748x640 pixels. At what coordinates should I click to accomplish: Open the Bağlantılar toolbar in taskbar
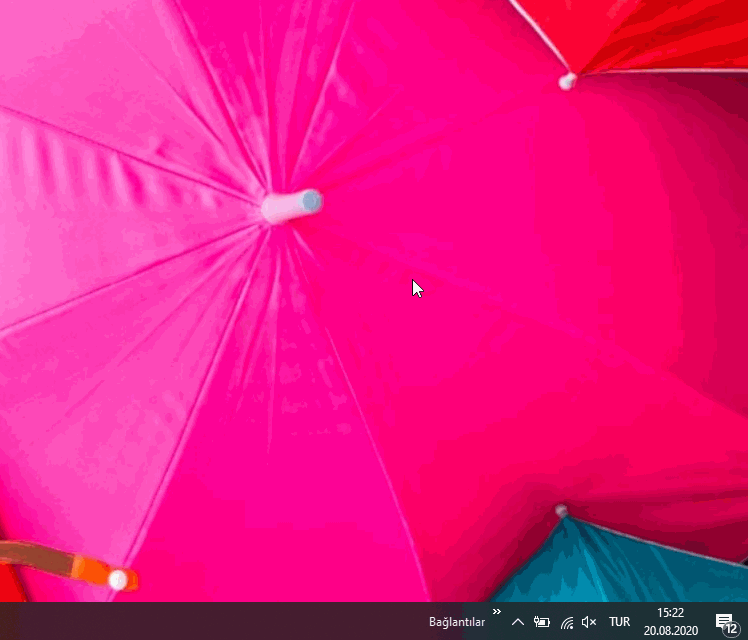[457, 622]
